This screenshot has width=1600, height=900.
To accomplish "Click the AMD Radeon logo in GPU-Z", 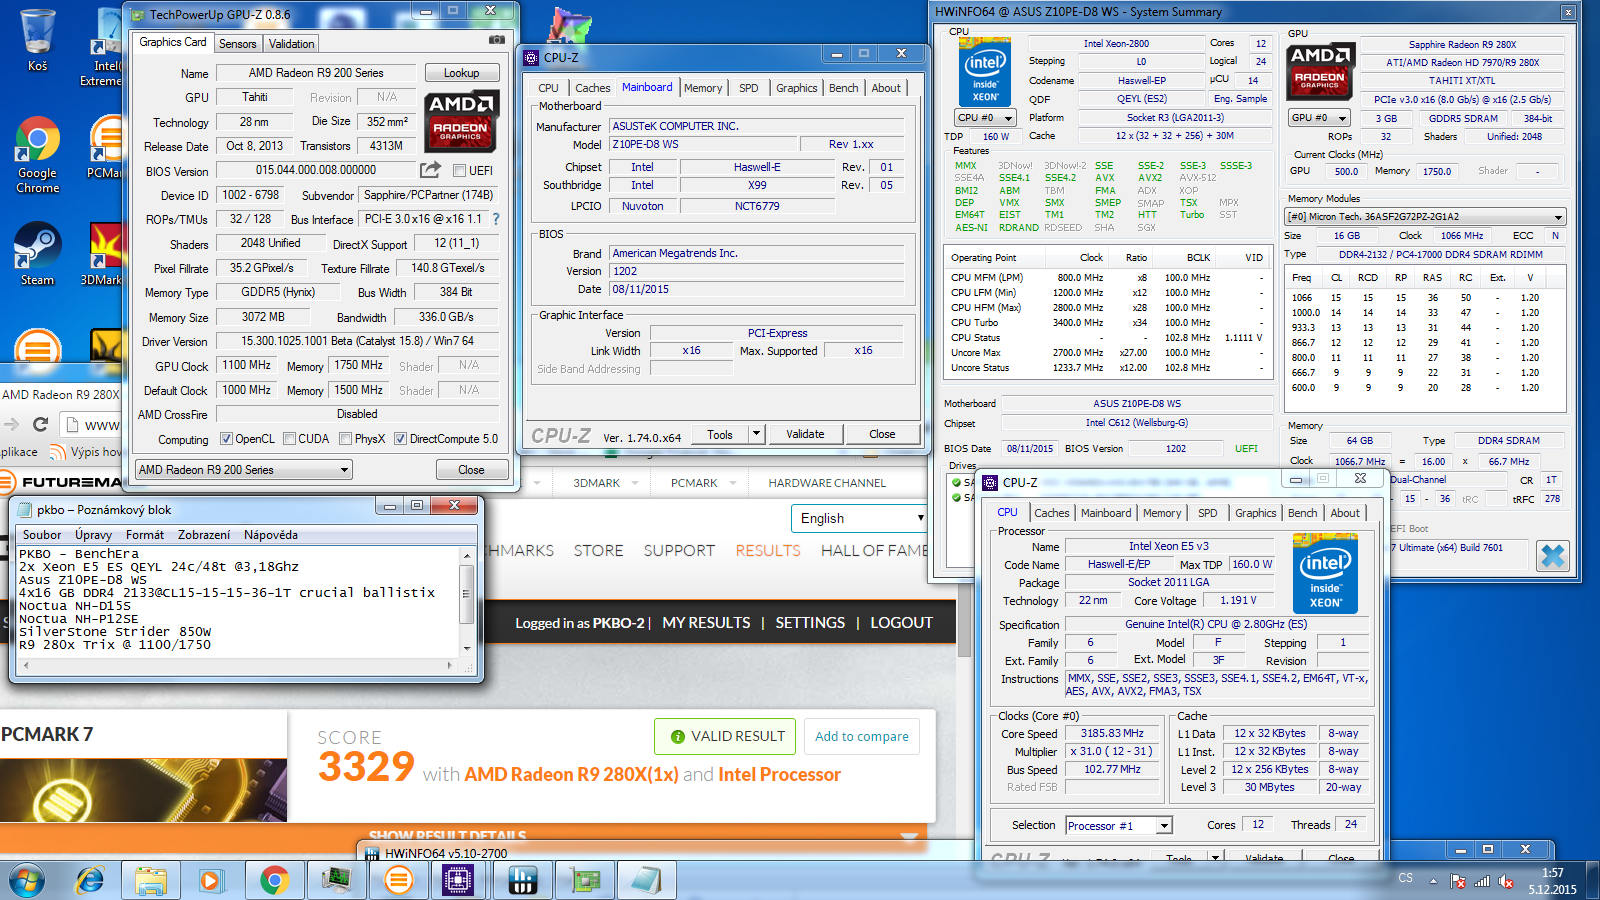I will 460,121.
